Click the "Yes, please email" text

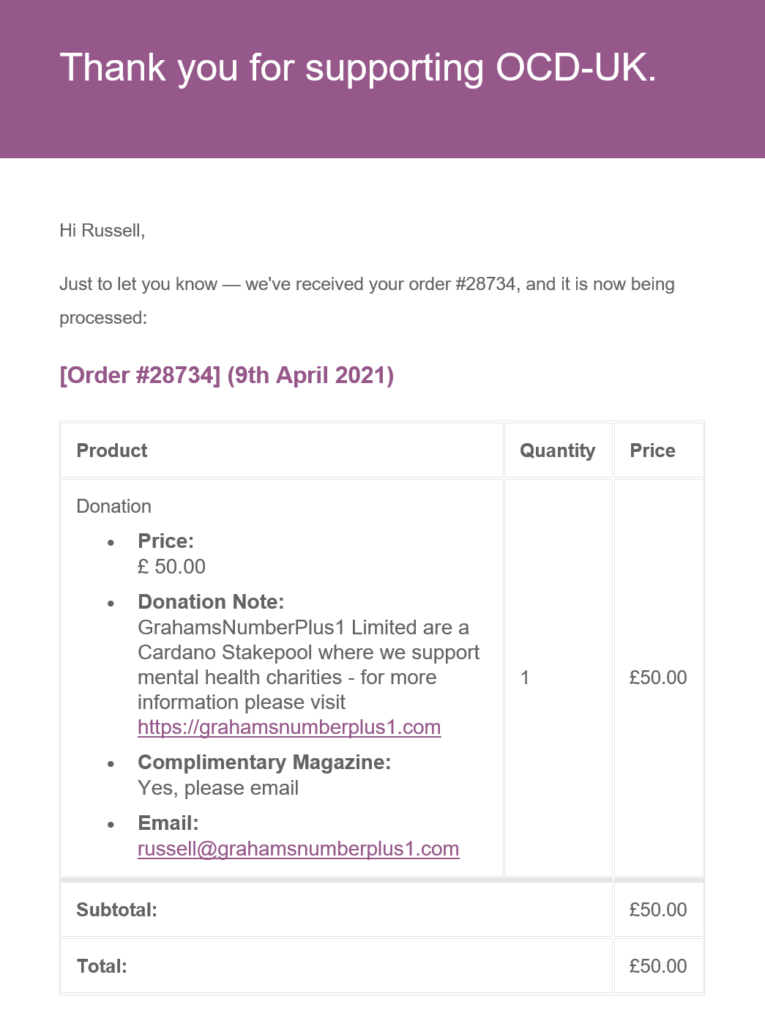[218, 788]
